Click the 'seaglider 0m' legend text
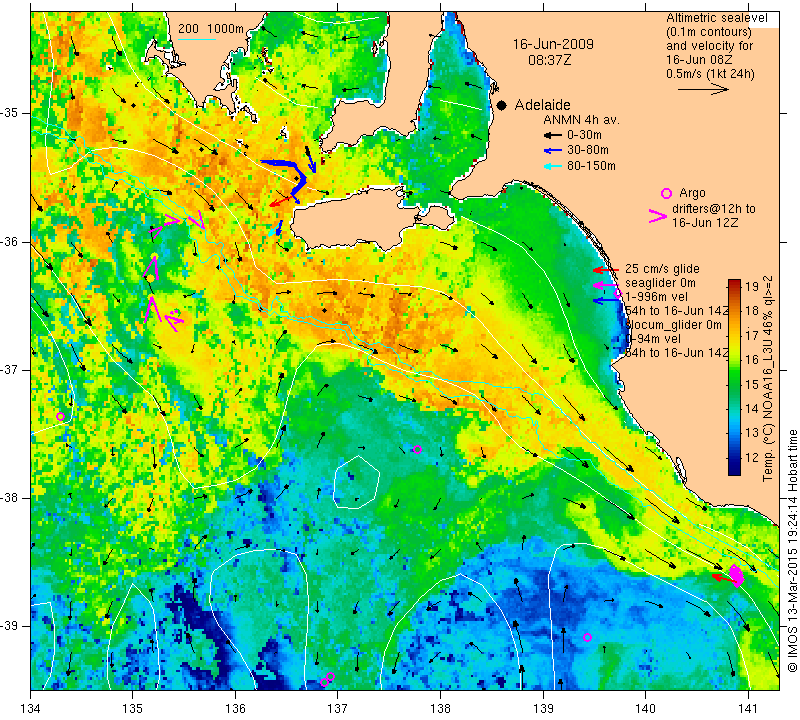This screenshot has width=800, height=720. (660, 283)
